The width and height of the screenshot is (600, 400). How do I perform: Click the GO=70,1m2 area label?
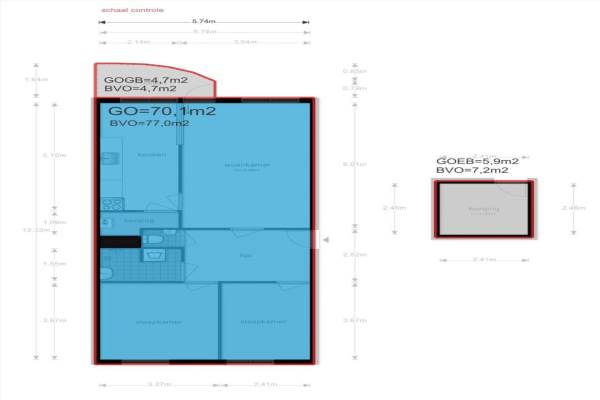coord(160,111)
